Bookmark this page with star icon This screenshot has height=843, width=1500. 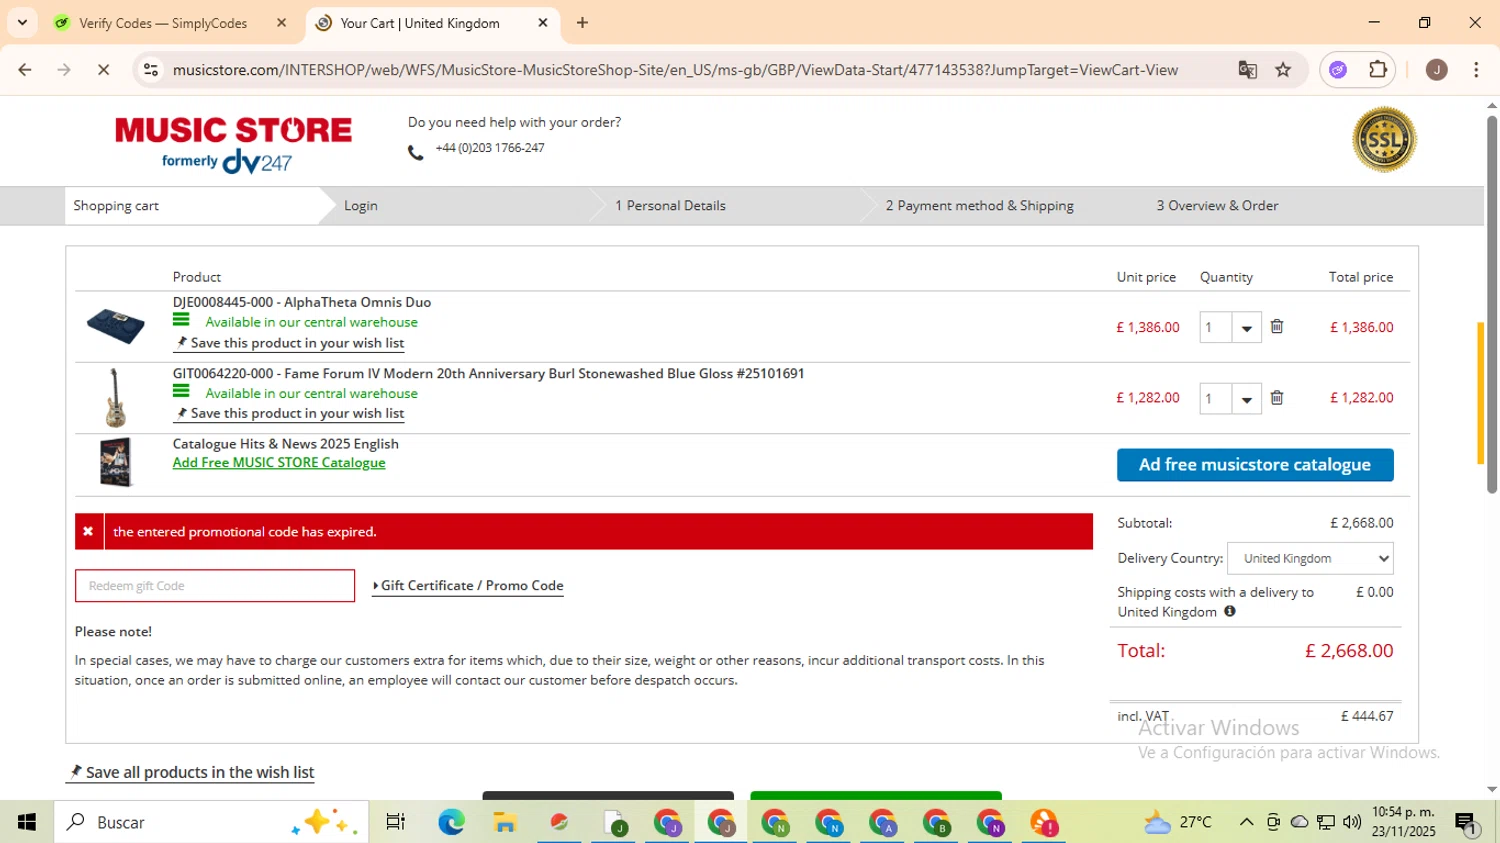pos(1283,70)
